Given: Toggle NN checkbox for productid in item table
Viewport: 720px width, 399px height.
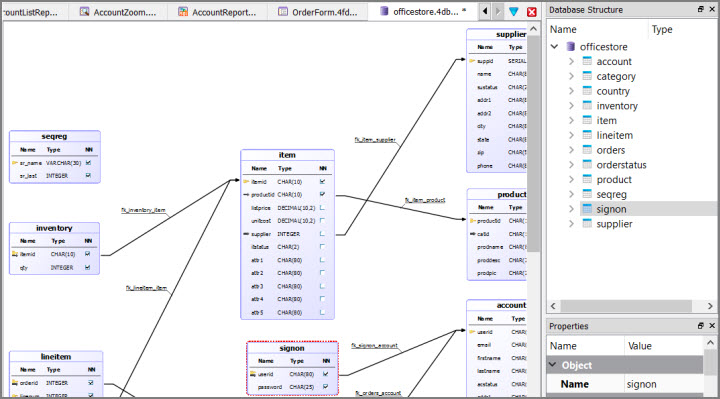Looking at the screenshot, I should 322,194.
